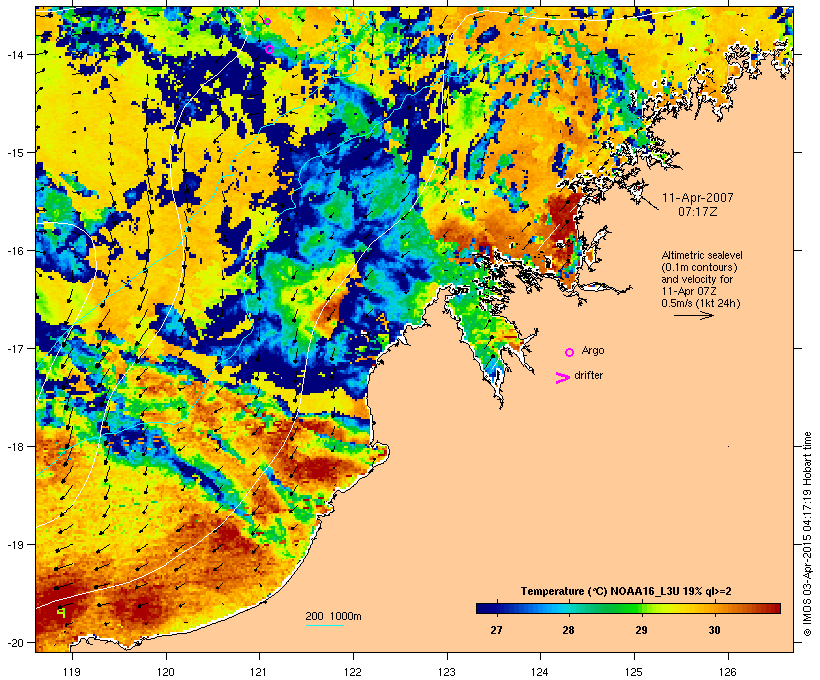Click the '124' longitude axis label
The width and height of the screenshot is (820, 680).
(x=540, y=672)
